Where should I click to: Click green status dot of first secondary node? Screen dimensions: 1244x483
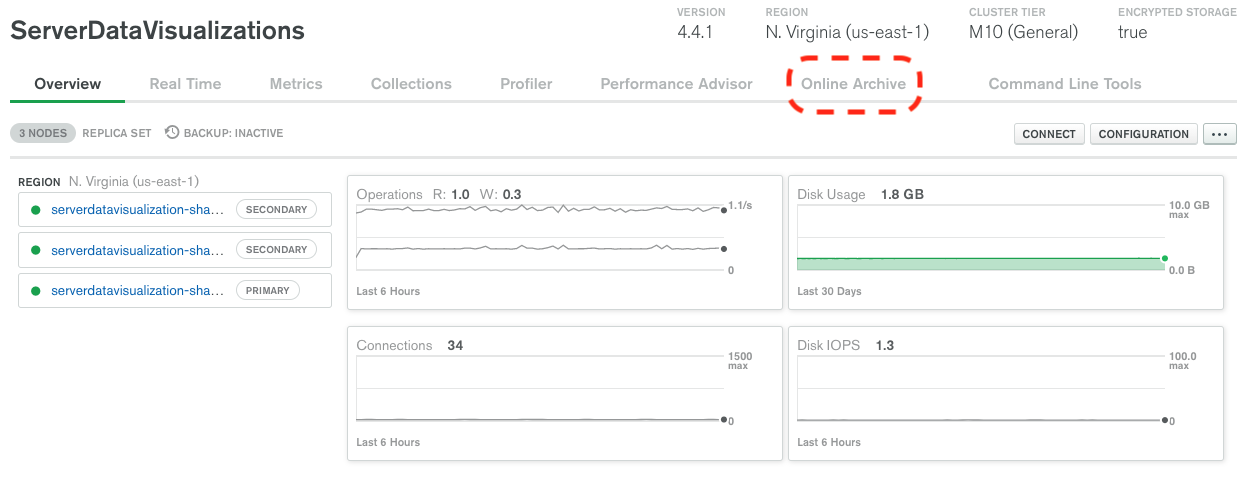36,209
